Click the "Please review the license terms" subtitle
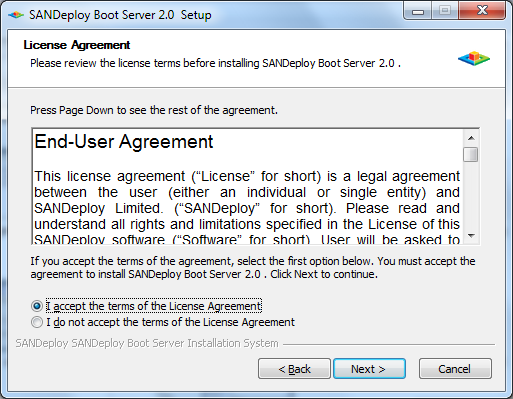The height and width of the screenshot is (399, 513). (x=215, y=63)
